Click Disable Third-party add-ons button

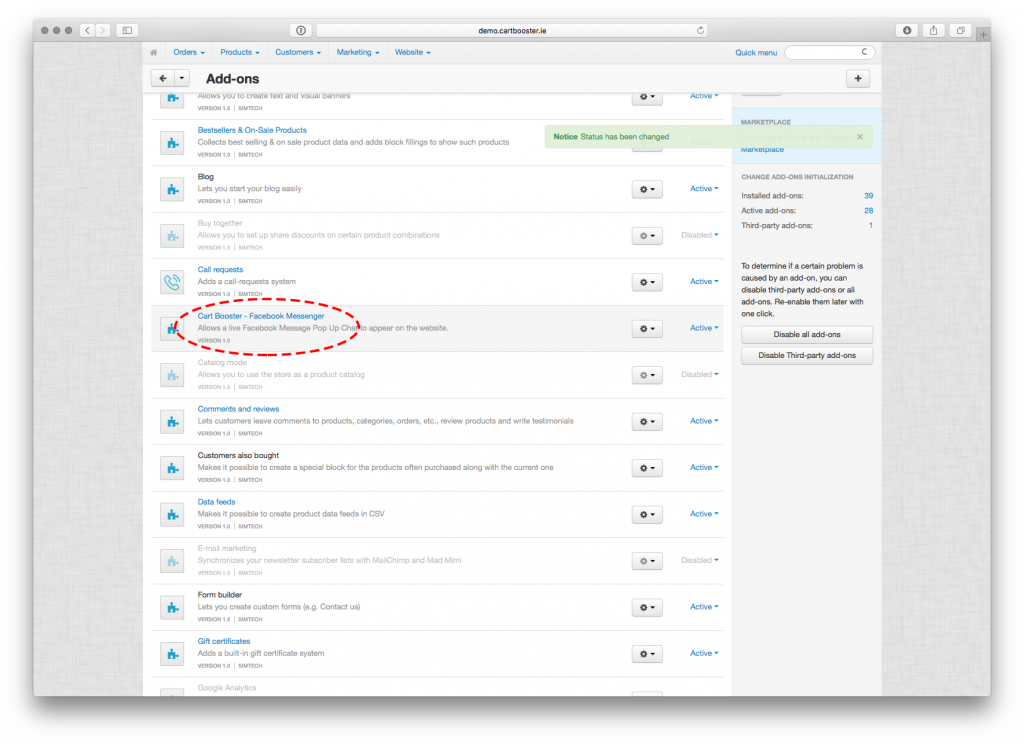pos(807,355)
